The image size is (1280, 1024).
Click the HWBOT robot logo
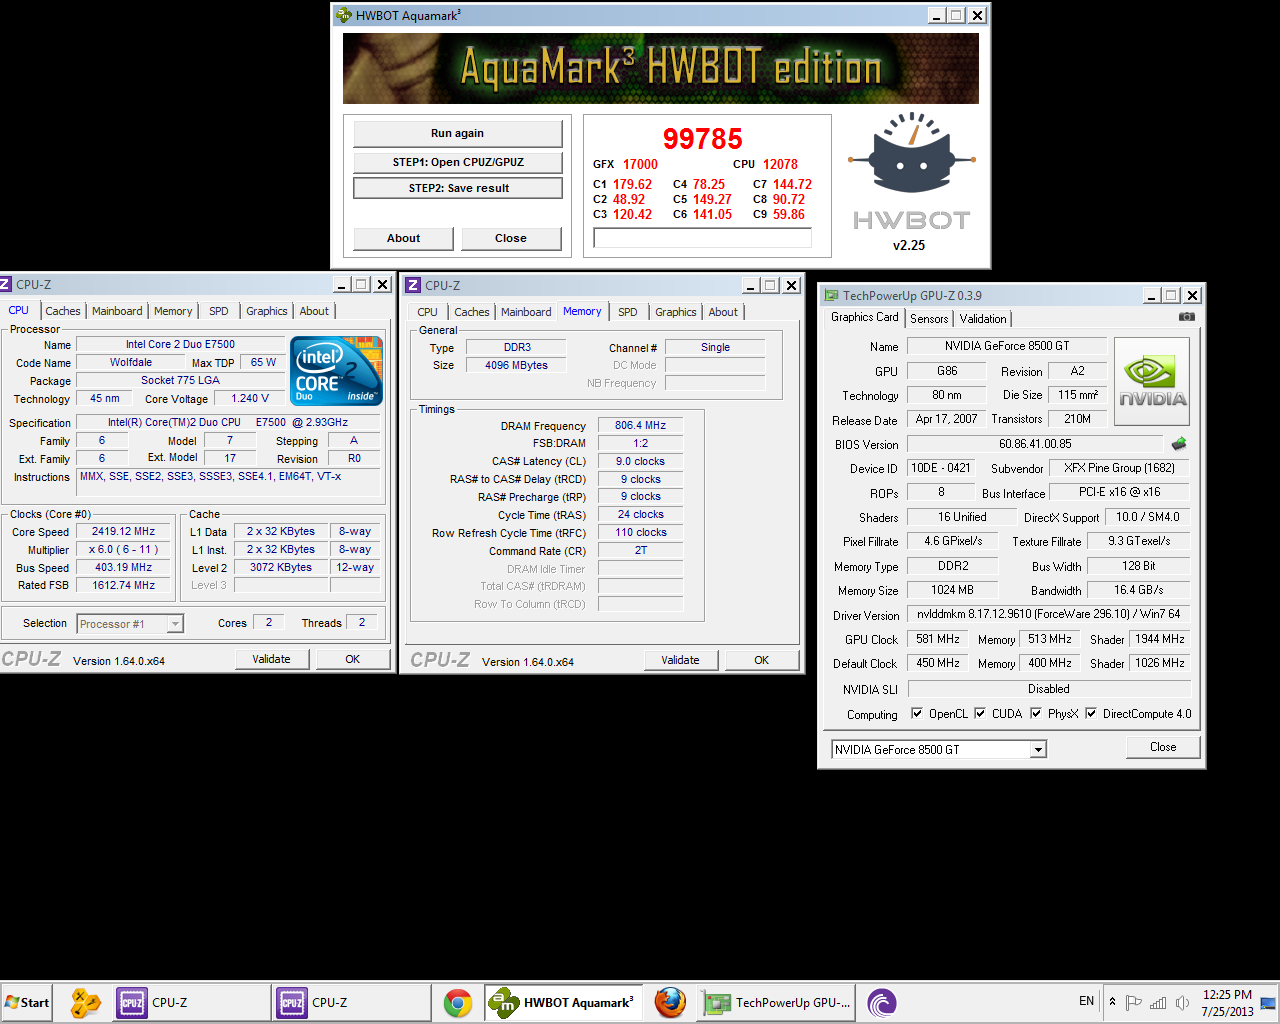[911, 152]
